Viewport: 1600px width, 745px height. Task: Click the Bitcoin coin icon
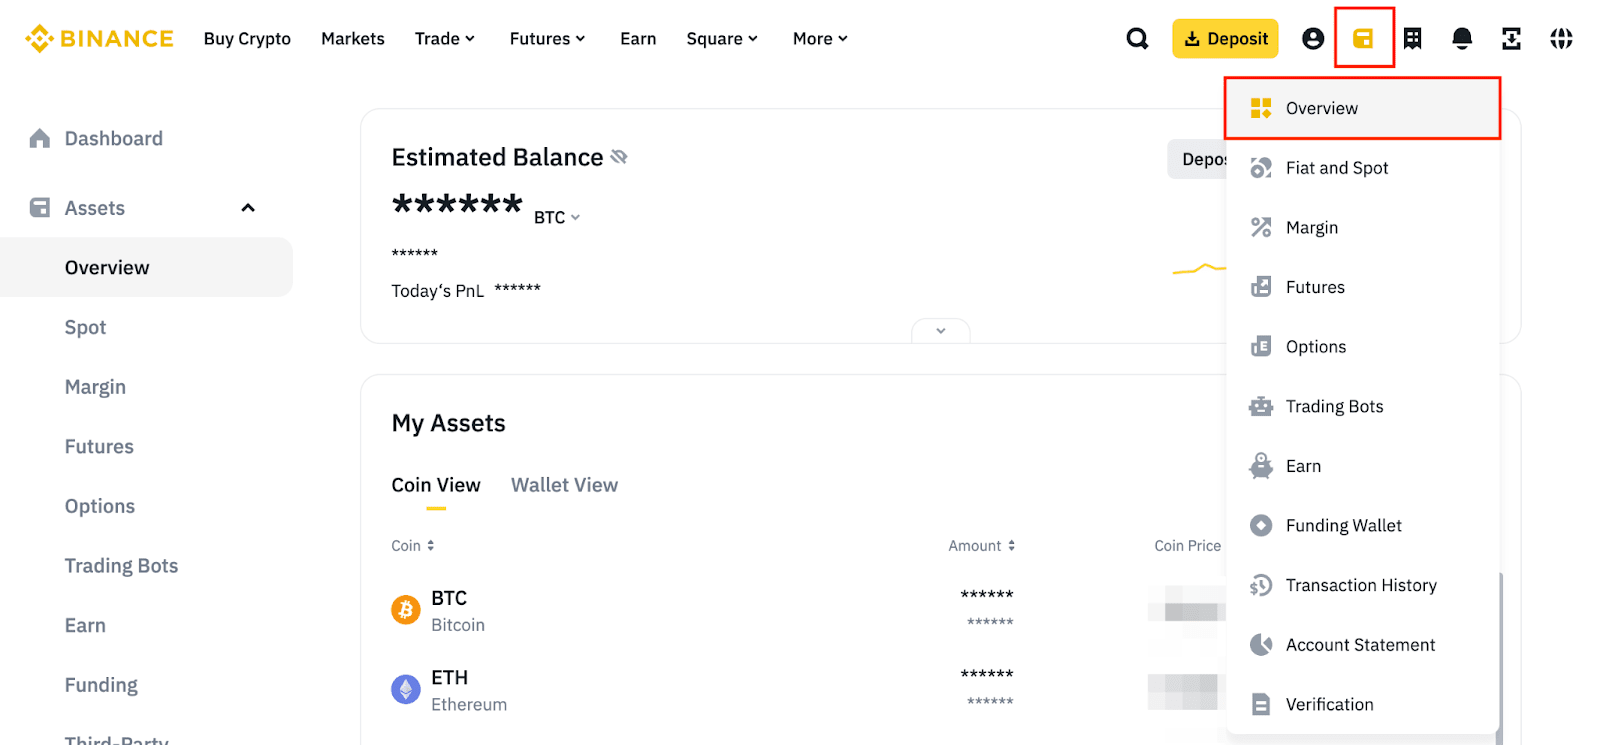click(405, 610)
